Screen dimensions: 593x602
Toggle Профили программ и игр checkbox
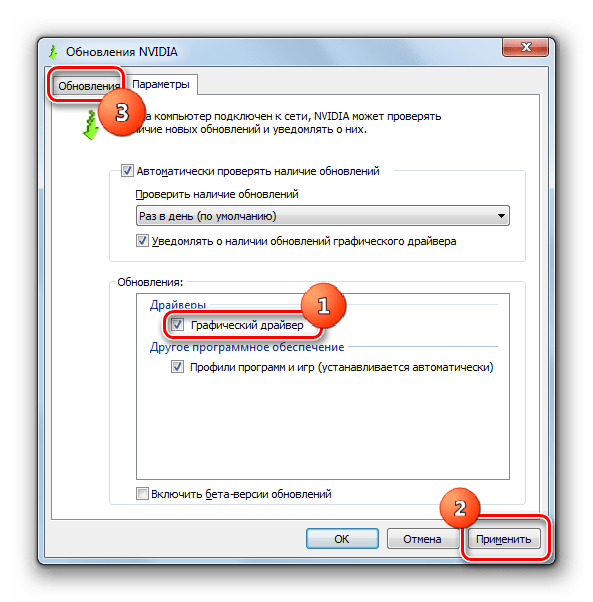177,367
